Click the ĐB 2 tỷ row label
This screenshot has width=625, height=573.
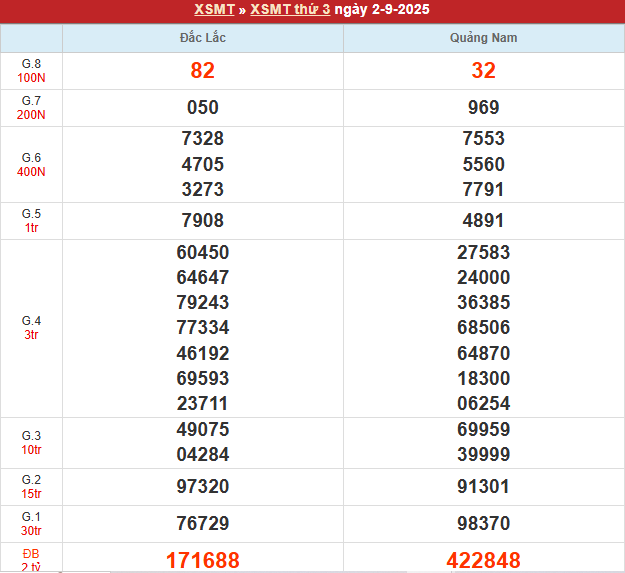coord(31,559)
